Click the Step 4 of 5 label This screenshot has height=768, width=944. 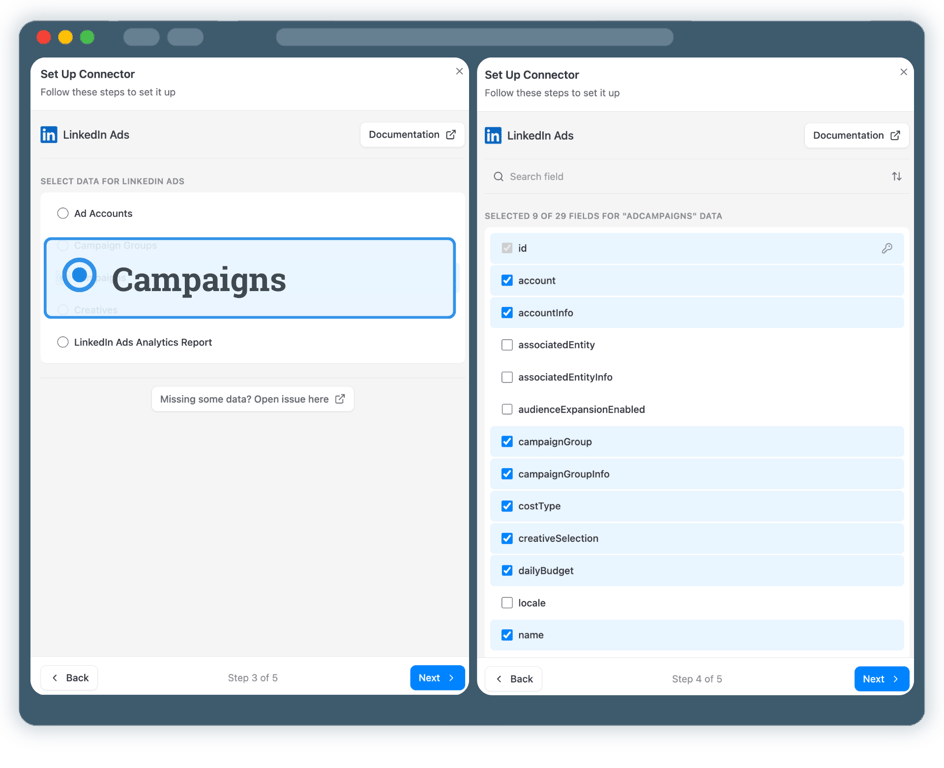pyautogui.click(x=697, y=679)
